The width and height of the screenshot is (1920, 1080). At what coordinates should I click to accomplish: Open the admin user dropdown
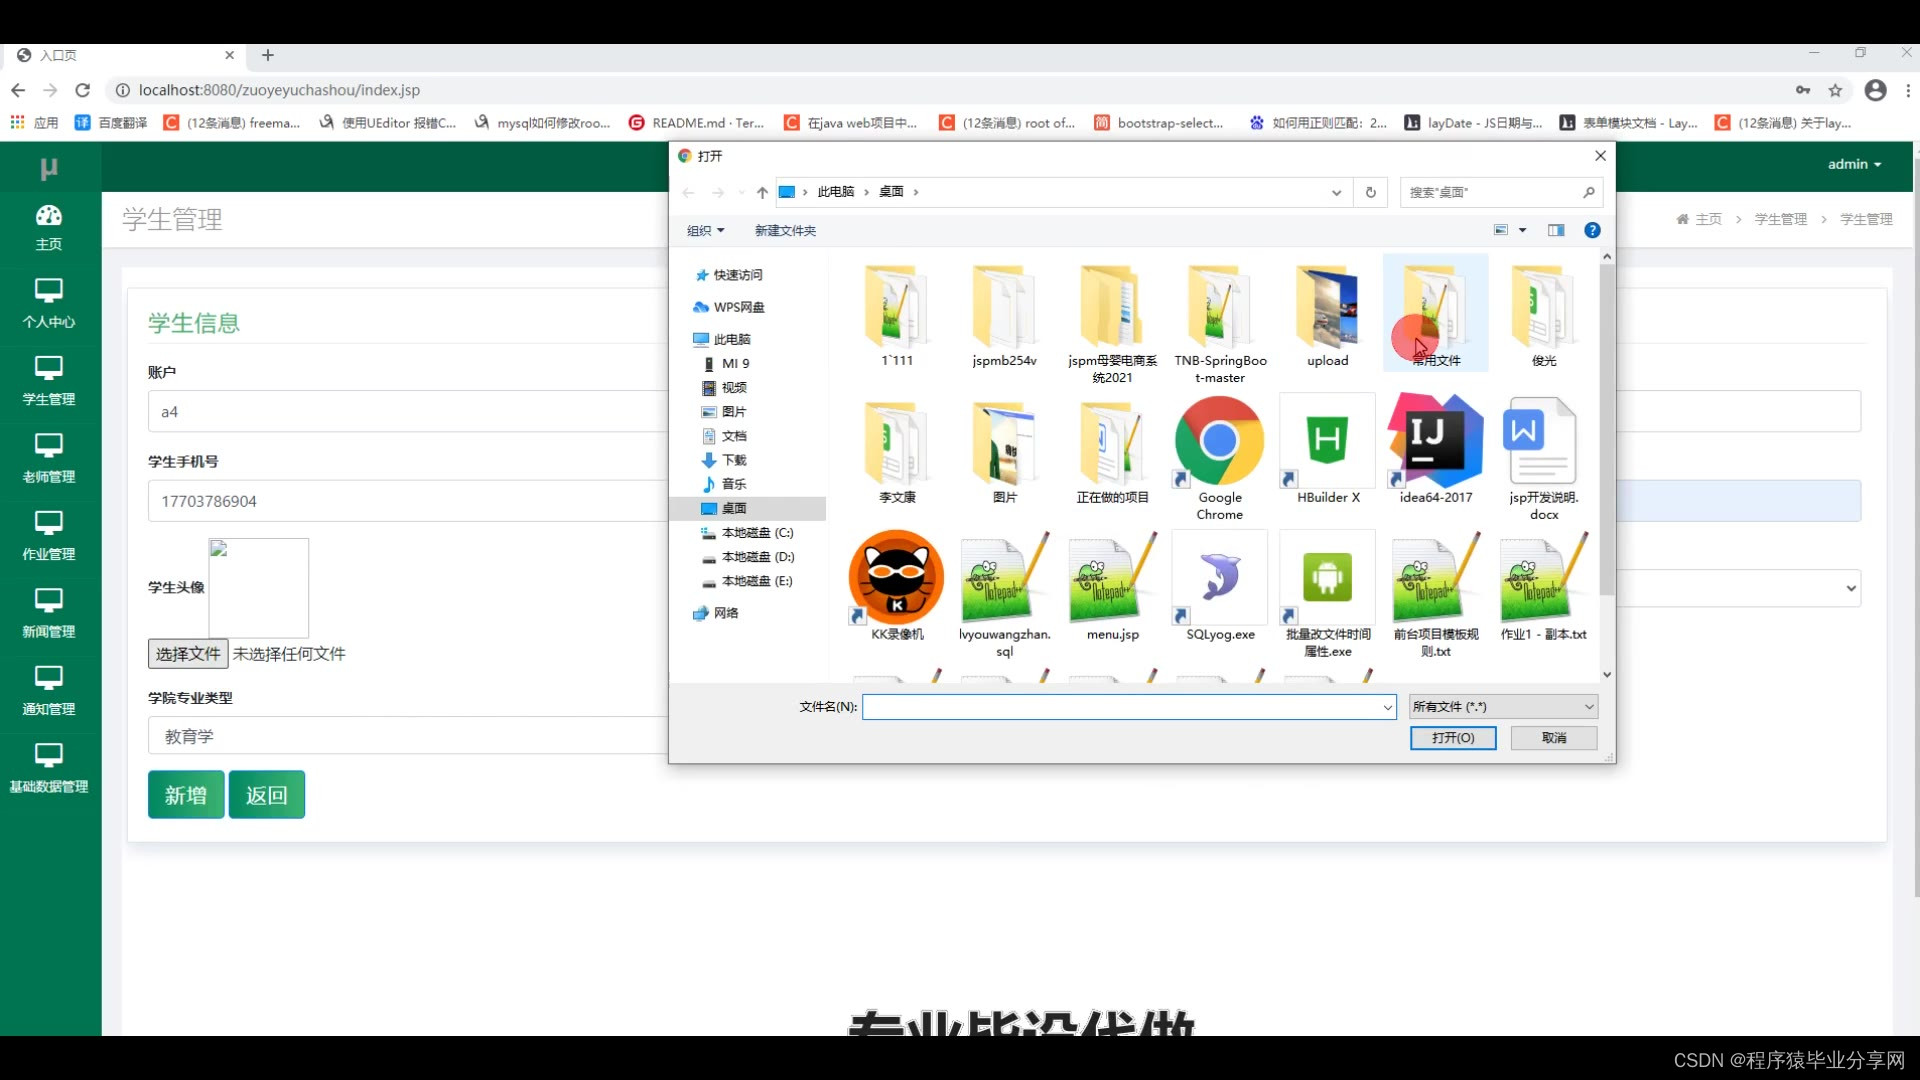[x=1854, y=164]
